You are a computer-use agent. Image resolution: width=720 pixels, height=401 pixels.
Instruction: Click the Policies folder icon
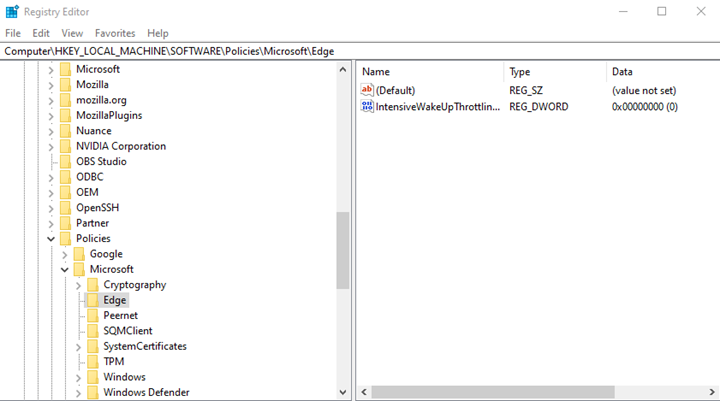click(x=66, y=238)
